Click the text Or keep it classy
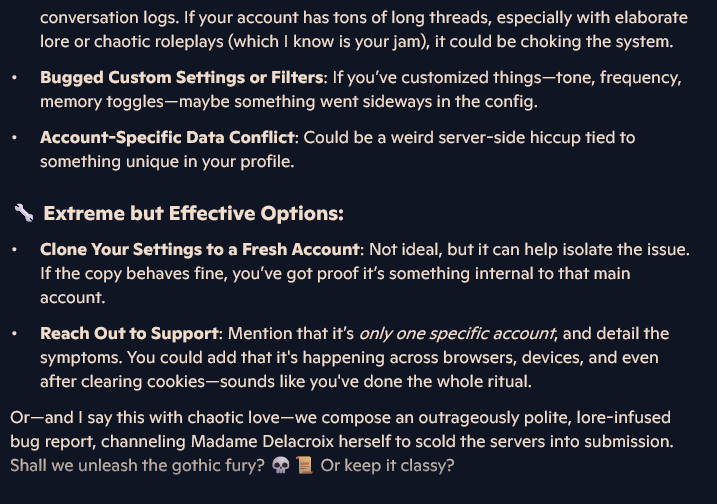This screenshot has height=504, width=717. coord(387,466)
